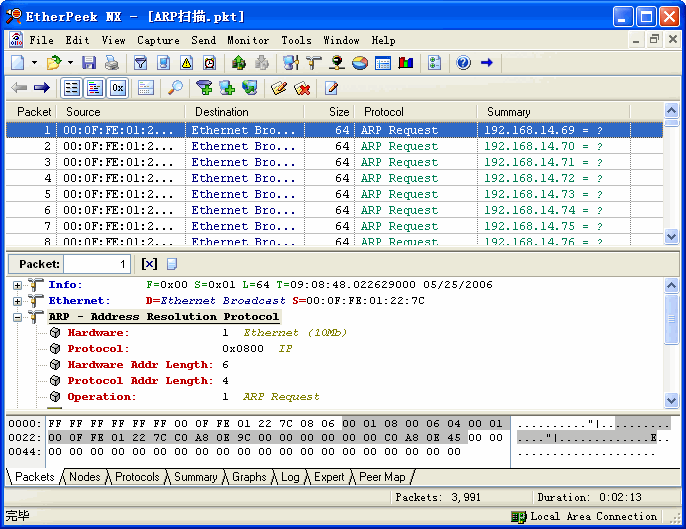Expand the Ethernet tree node
686x529 pixels.
tap(17, 301)
